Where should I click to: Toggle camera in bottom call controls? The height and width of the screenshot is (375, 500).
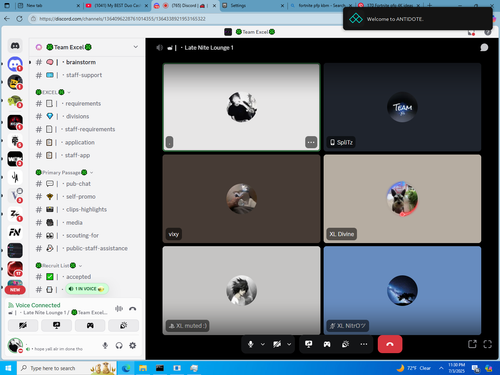tap(277, 344)
